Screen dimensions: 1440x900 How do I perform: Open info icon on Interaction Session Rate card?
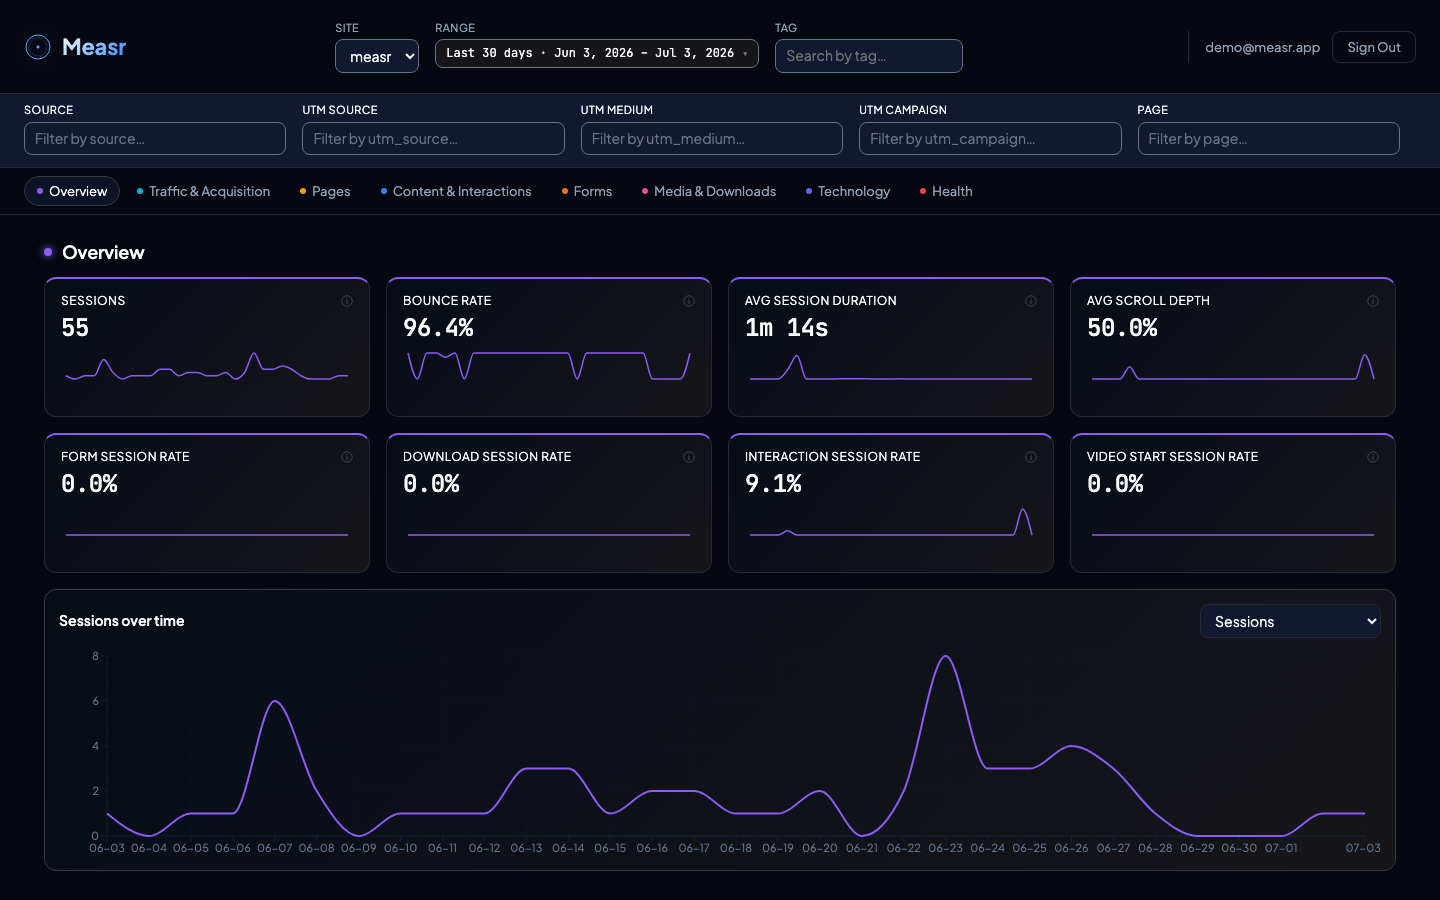1031,457
